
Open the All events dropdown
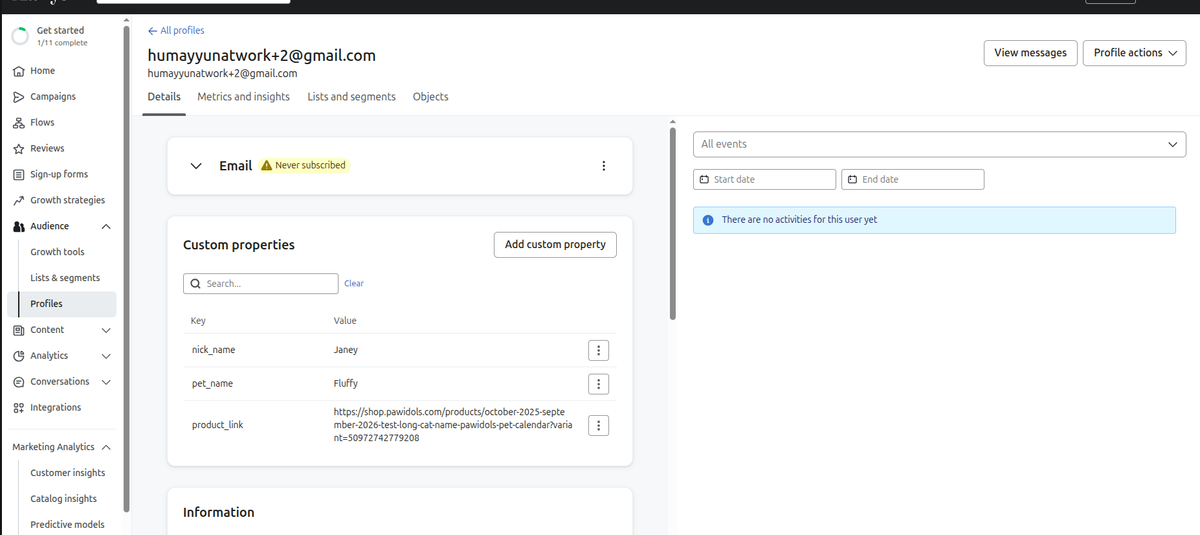[939, 144]
